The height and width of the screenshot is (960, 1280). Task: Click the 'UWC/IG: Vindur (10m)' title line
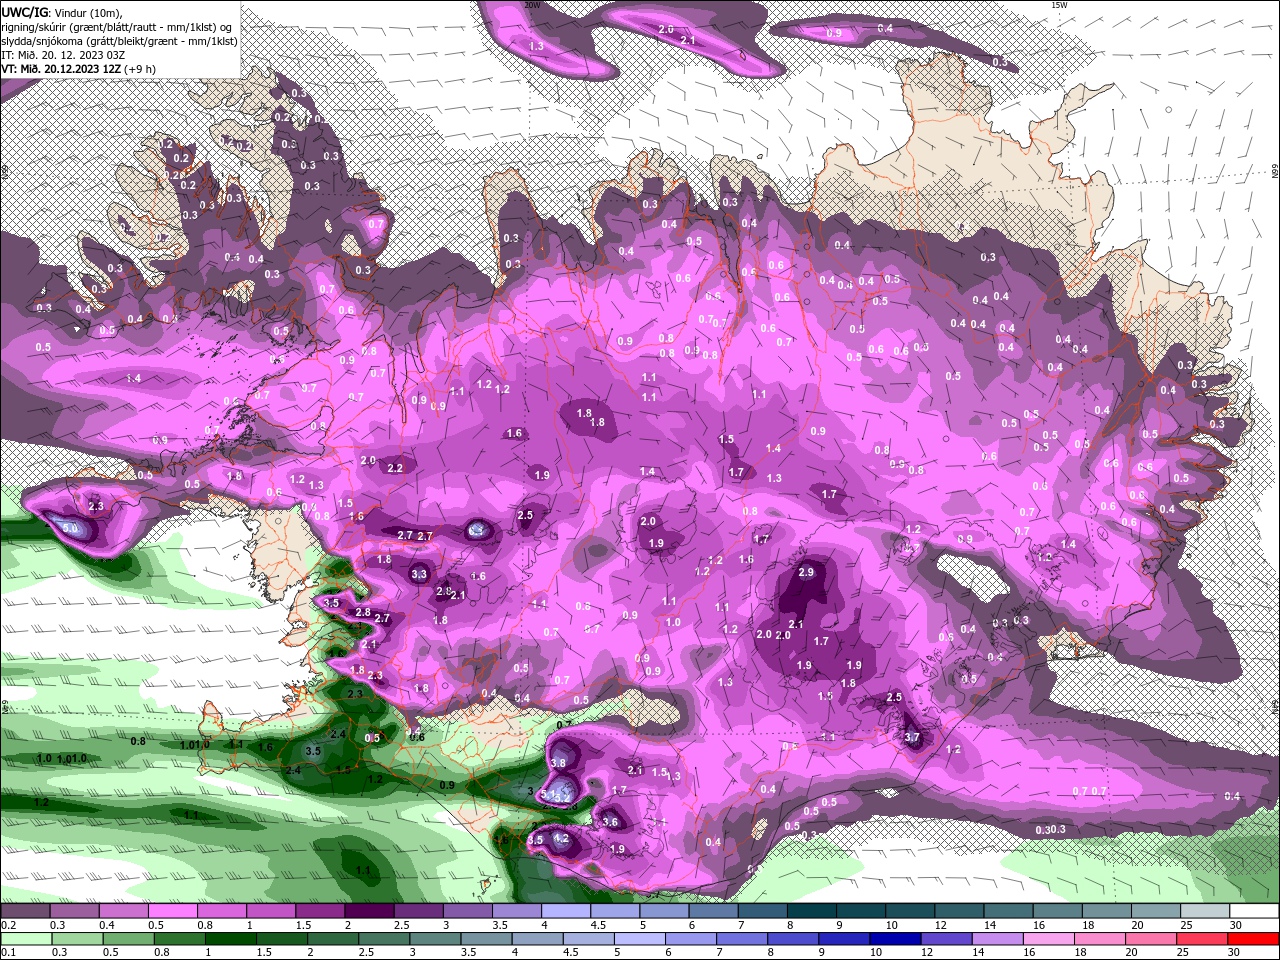62,12
